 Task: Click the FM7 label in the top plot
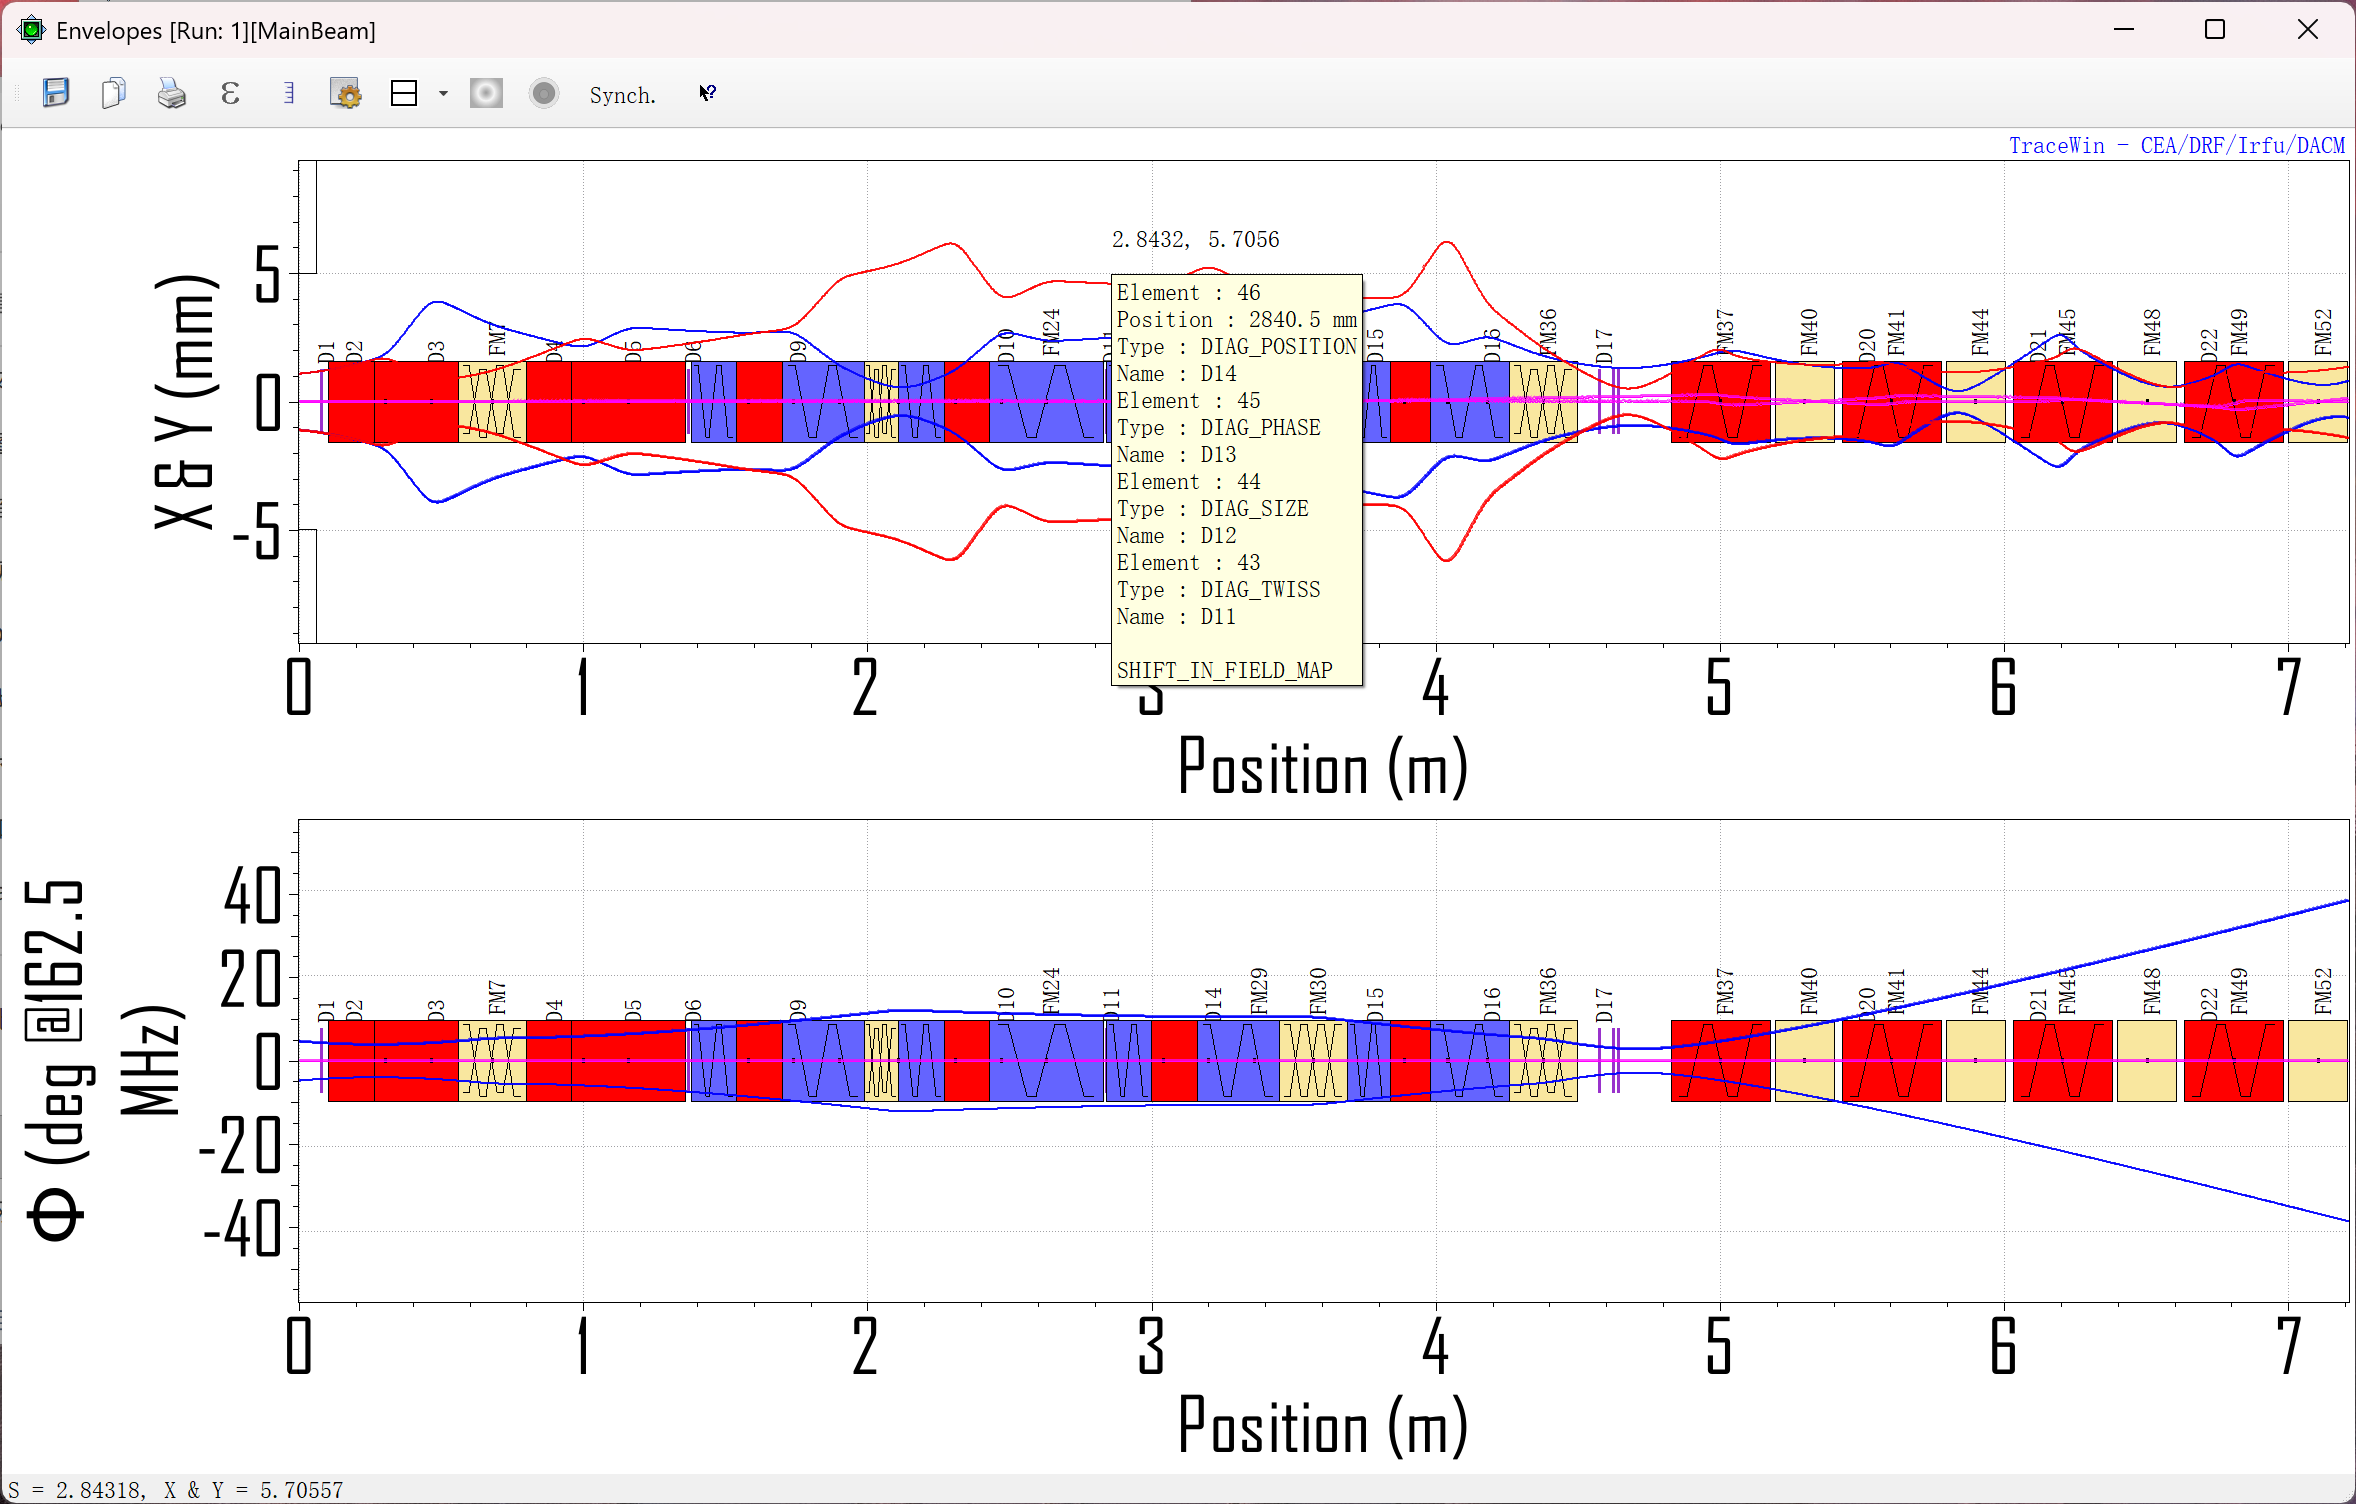497,338
